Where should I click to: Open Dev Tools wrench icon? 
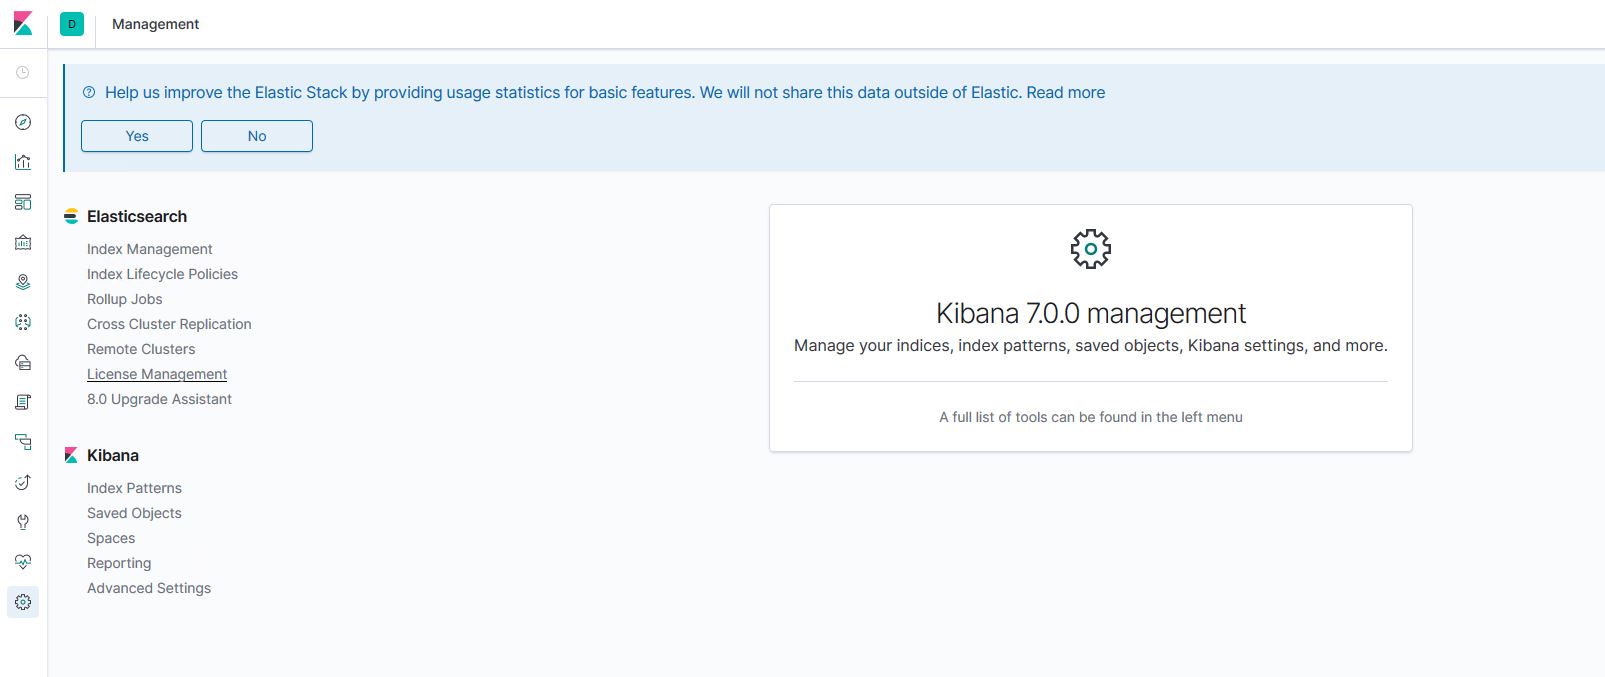pos(23,522)
